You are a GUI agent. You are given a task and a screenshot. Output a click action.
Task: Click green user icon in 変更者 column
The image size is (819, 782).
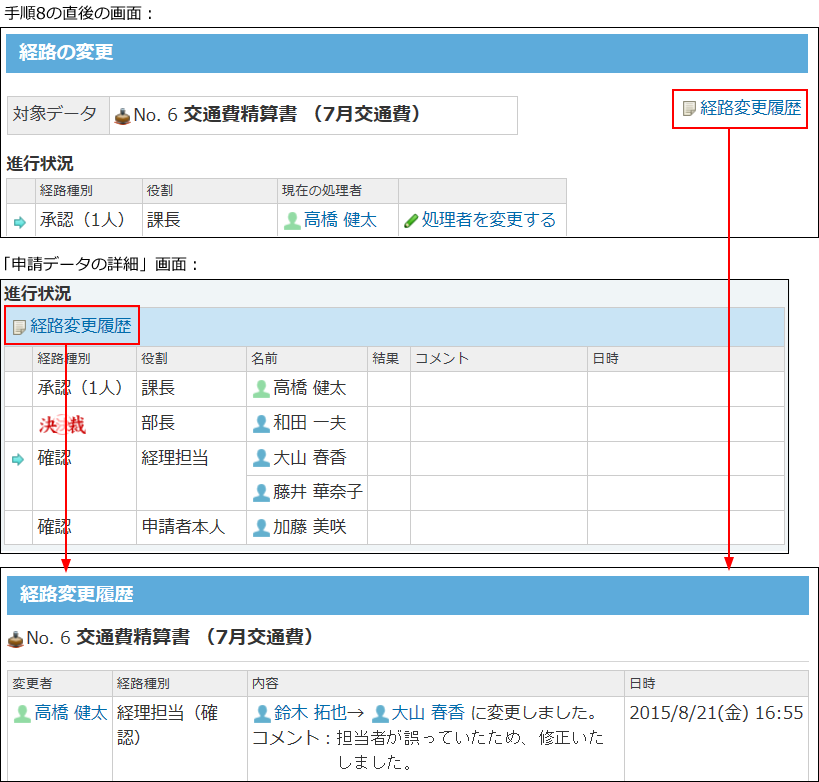[x=22, y=714]
